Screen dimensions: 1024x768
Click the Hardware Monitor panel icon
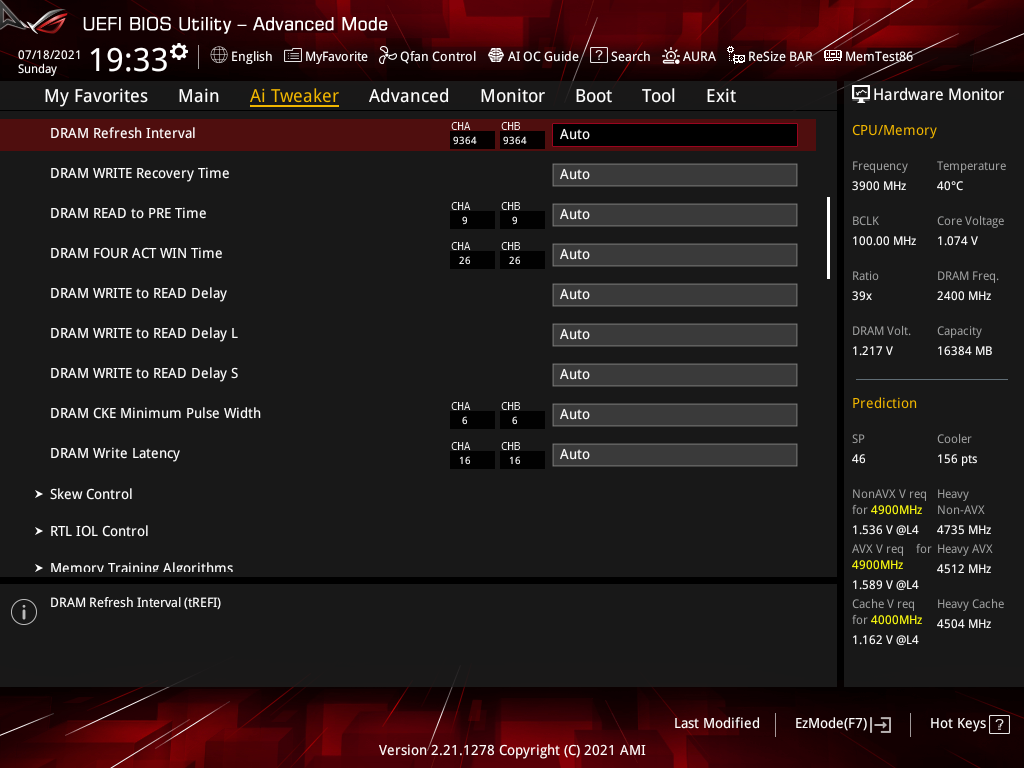point(862,93)
